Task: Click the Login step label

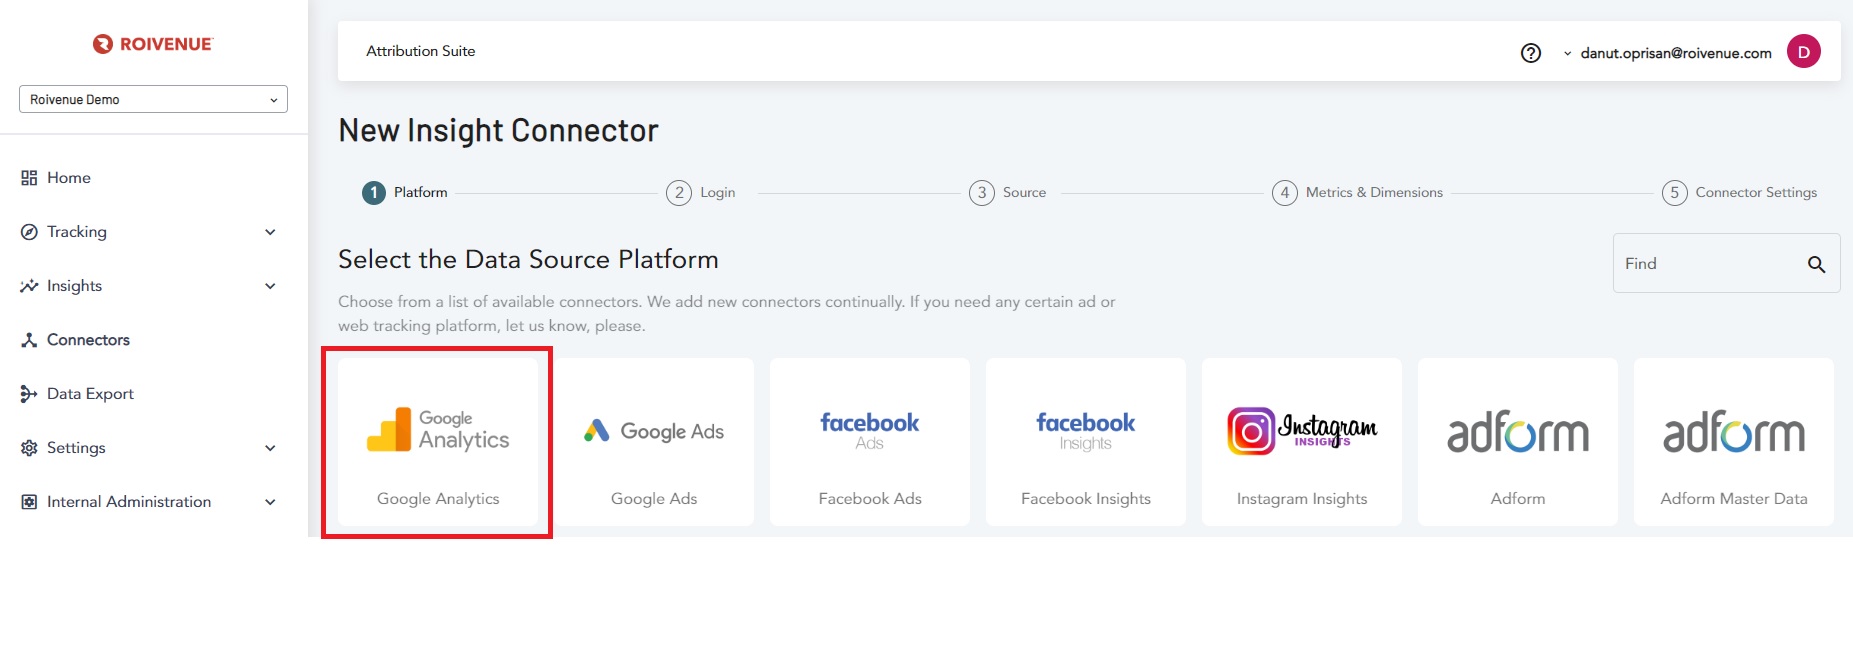Action: point(717,192)
